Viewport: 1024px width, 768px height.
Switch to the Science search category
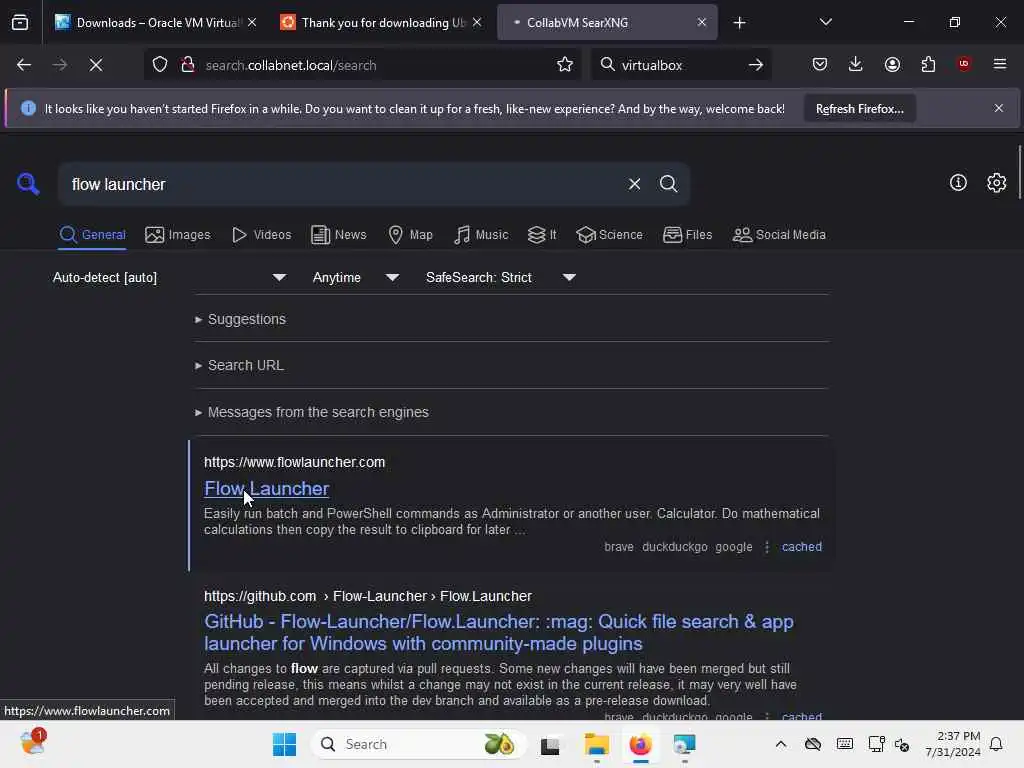point(609,234)
